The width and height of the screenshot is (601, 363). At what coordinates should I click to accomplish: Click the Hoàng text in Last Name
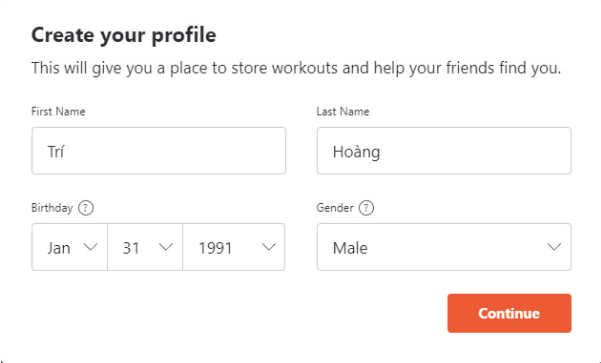click(356, 152)
